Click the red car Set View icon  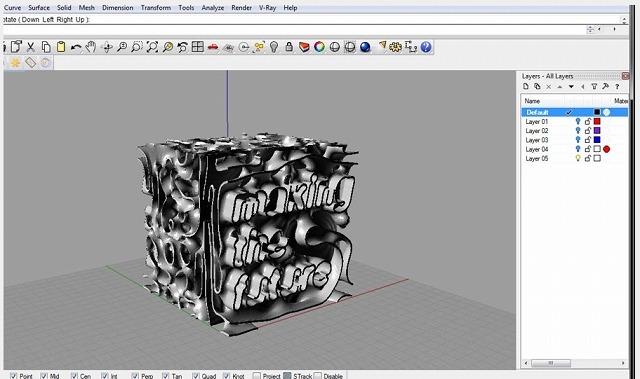[x=213, y=47]
